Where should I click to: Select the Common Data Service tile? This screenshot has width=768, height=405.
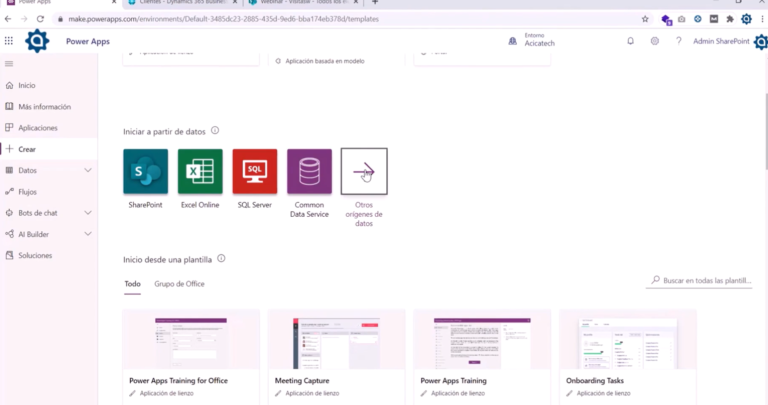point(309,171)
